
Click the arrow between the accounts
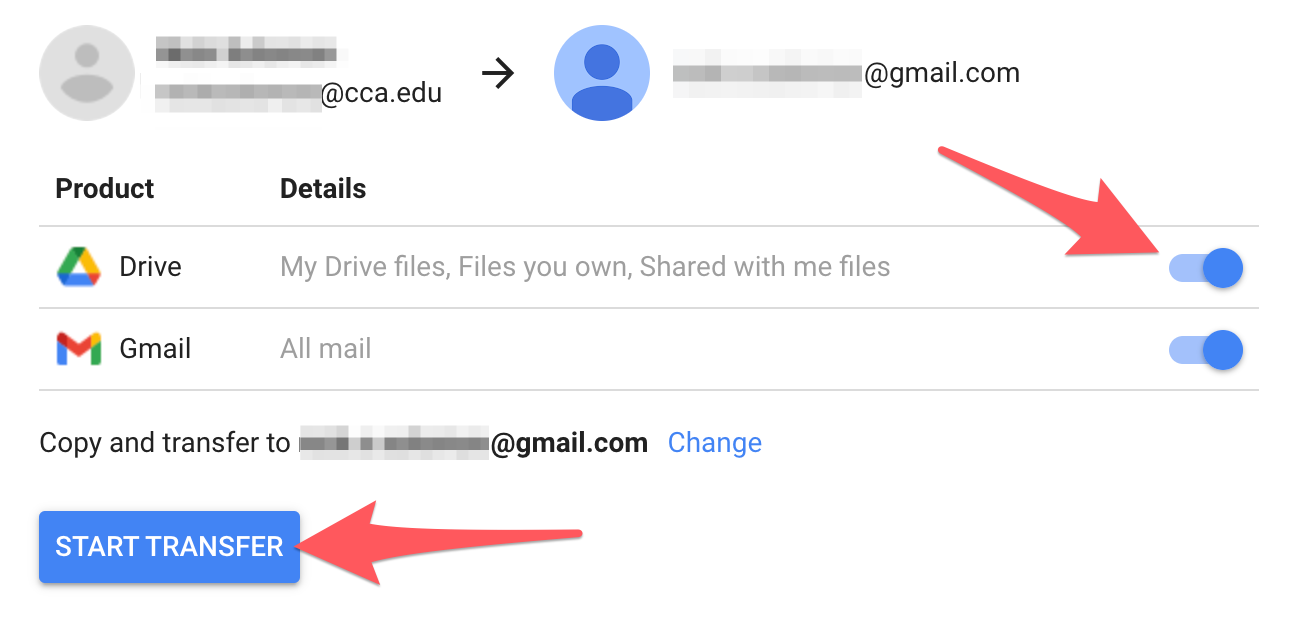497,73
